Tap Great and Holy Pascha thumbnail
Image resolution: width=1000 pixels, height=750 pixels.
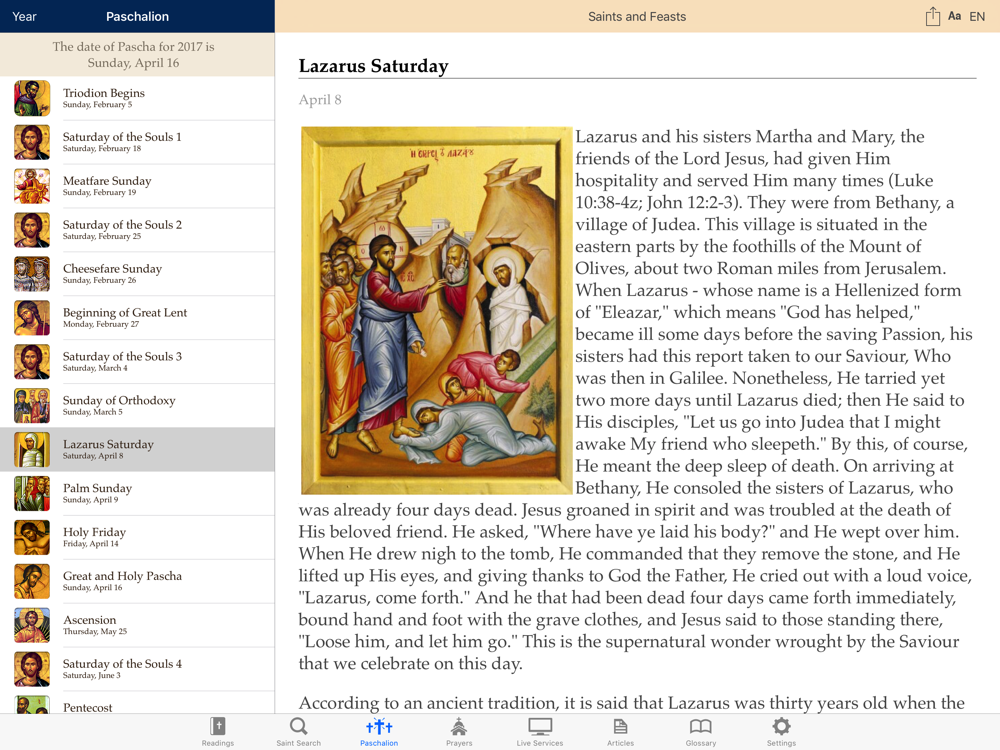32,582
